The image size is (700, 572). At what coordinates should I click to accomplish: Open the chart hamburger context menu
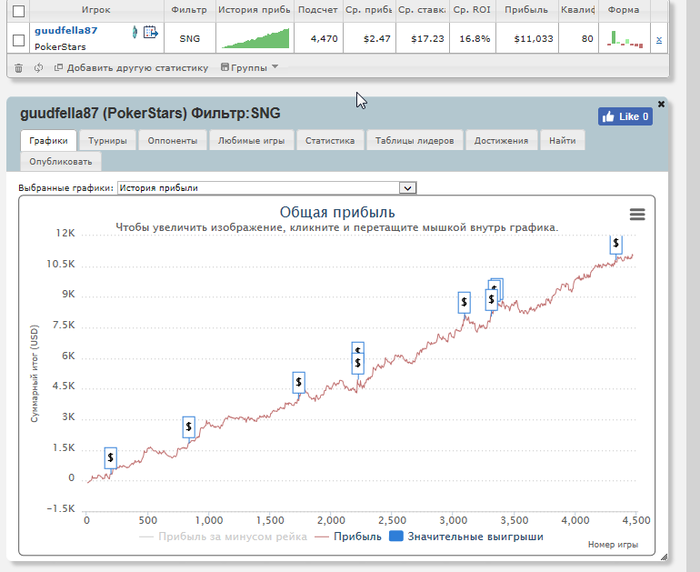[637, 214]
